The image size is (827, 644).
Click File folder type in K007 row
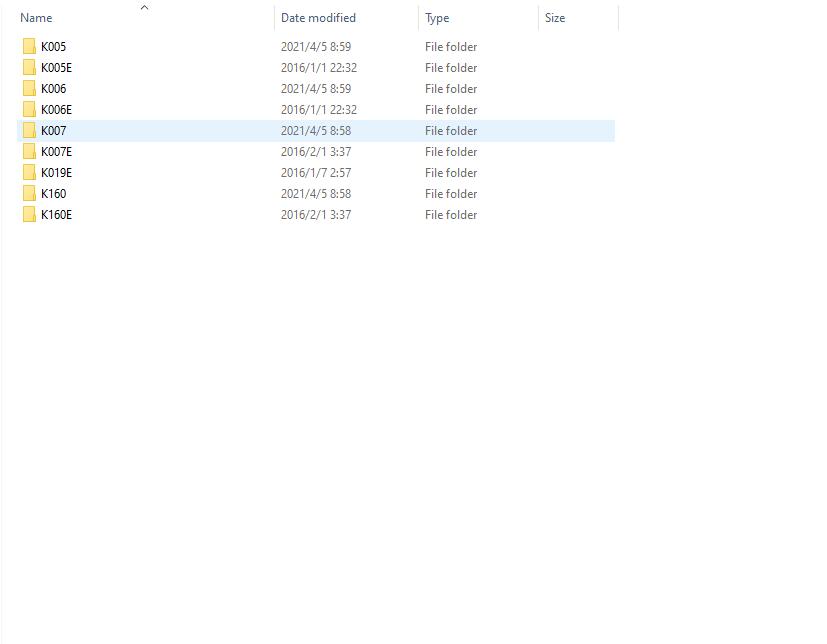[451, 131]
